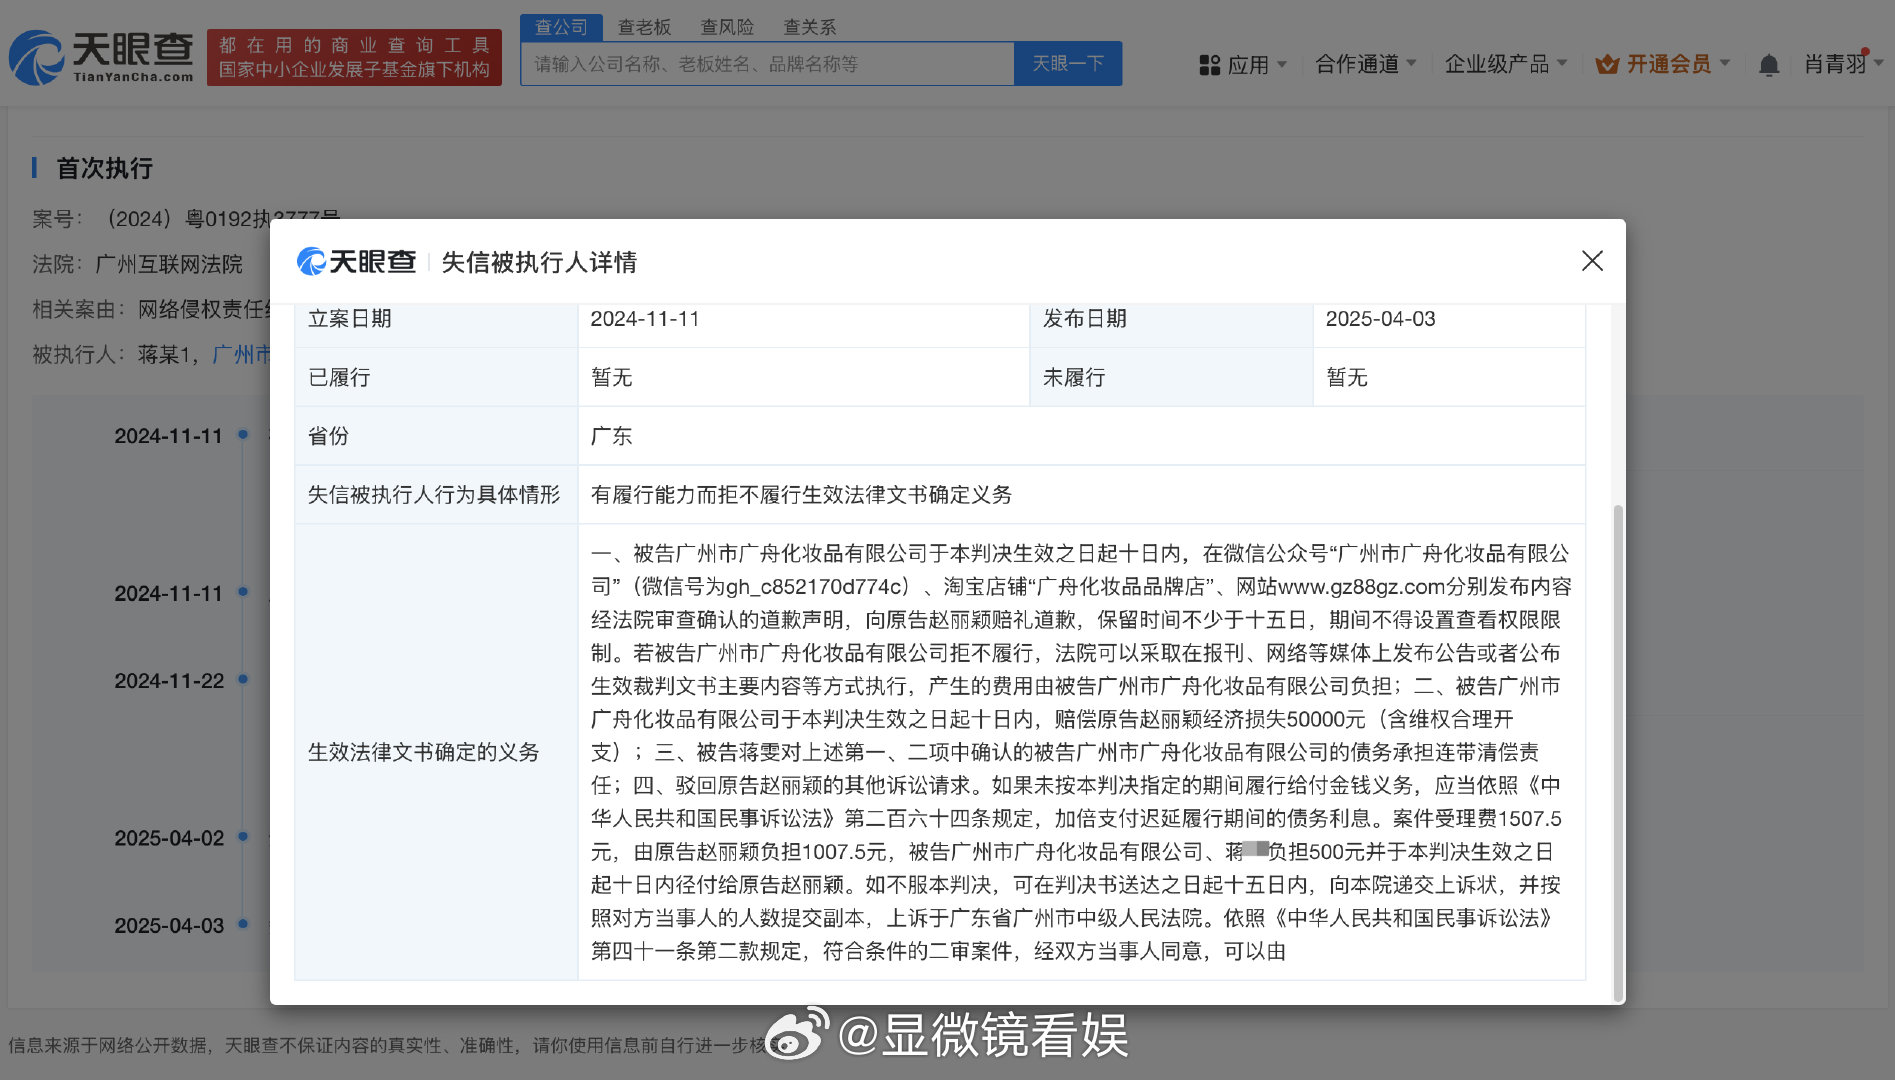
Task: Close the 失信被执行人详情 dialog
Action: (x=1592, y=261)
